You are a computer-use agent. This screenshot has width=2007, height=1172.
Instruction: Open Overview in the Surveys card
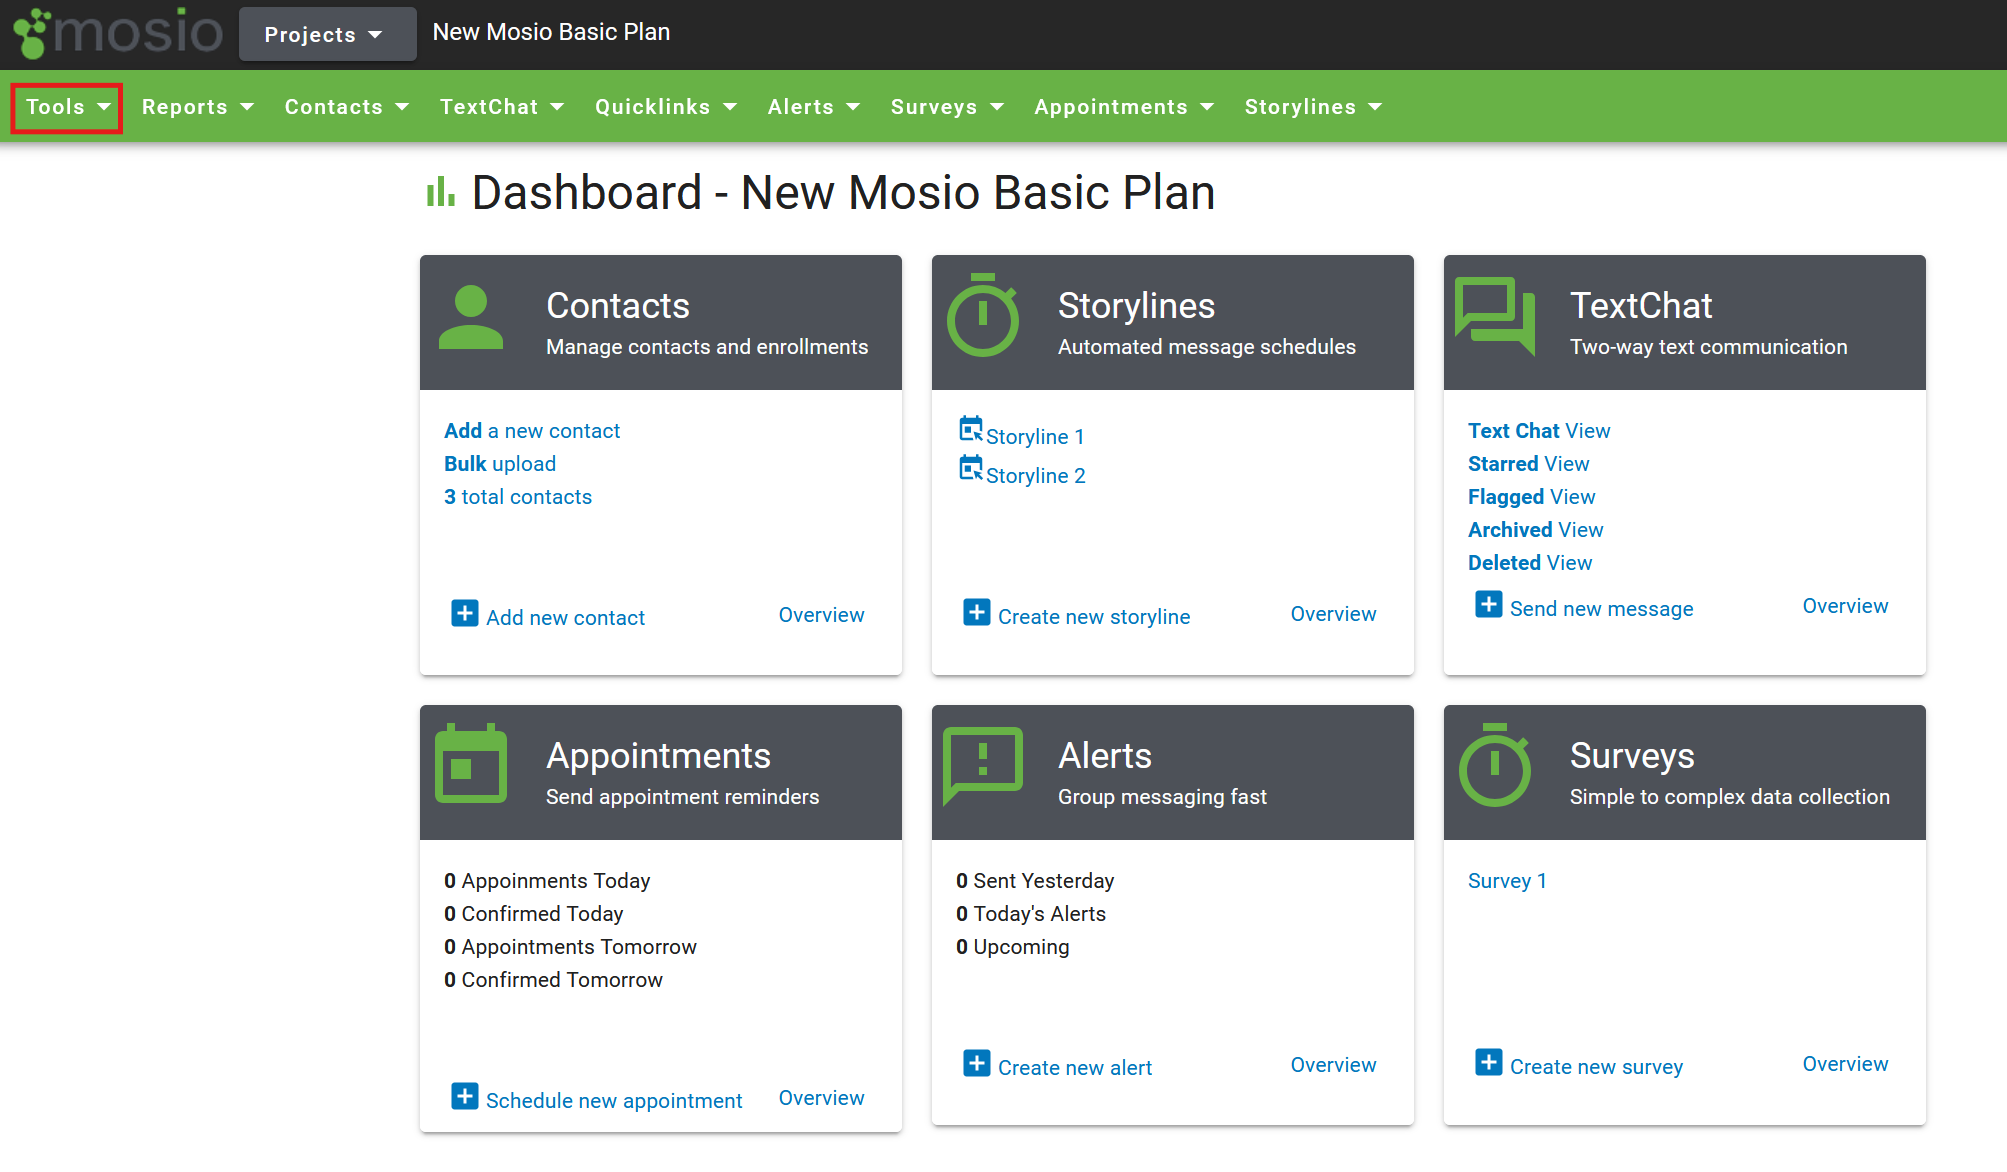tap(1845, 1064)
